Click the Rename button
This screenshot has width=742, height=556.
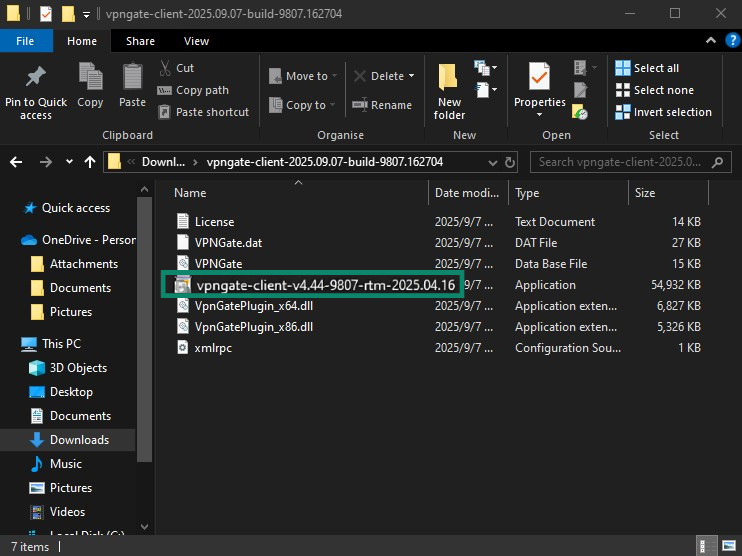coord(382,105)
